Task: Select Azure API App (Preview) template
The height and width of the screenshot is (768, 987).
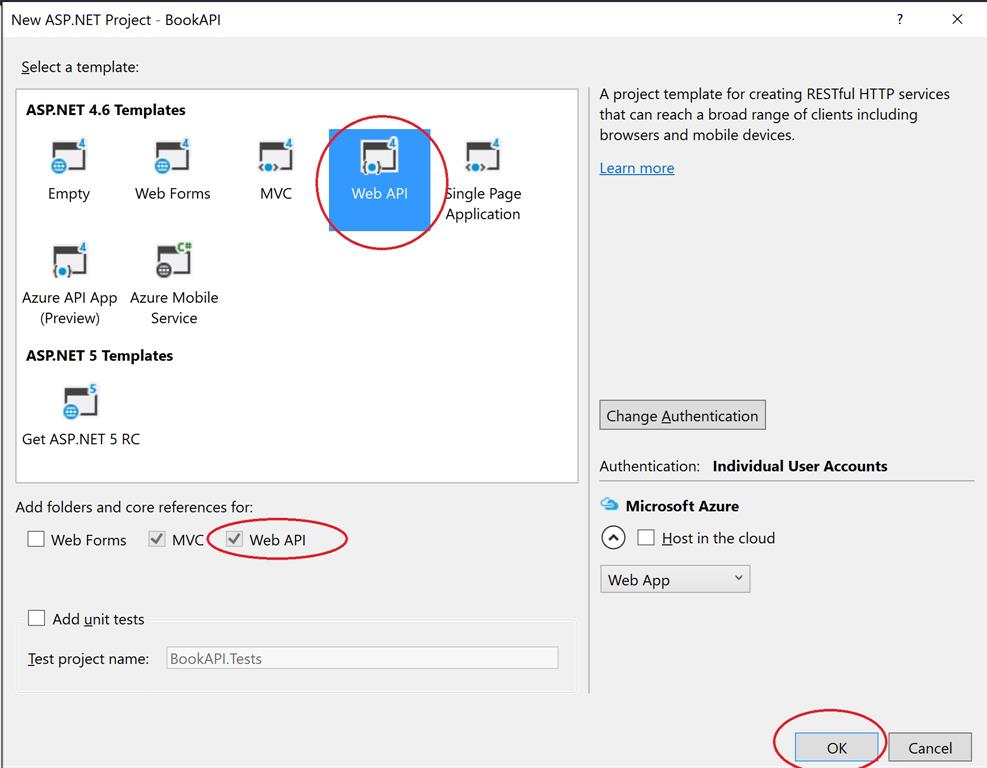Action: tap(69, 262)
